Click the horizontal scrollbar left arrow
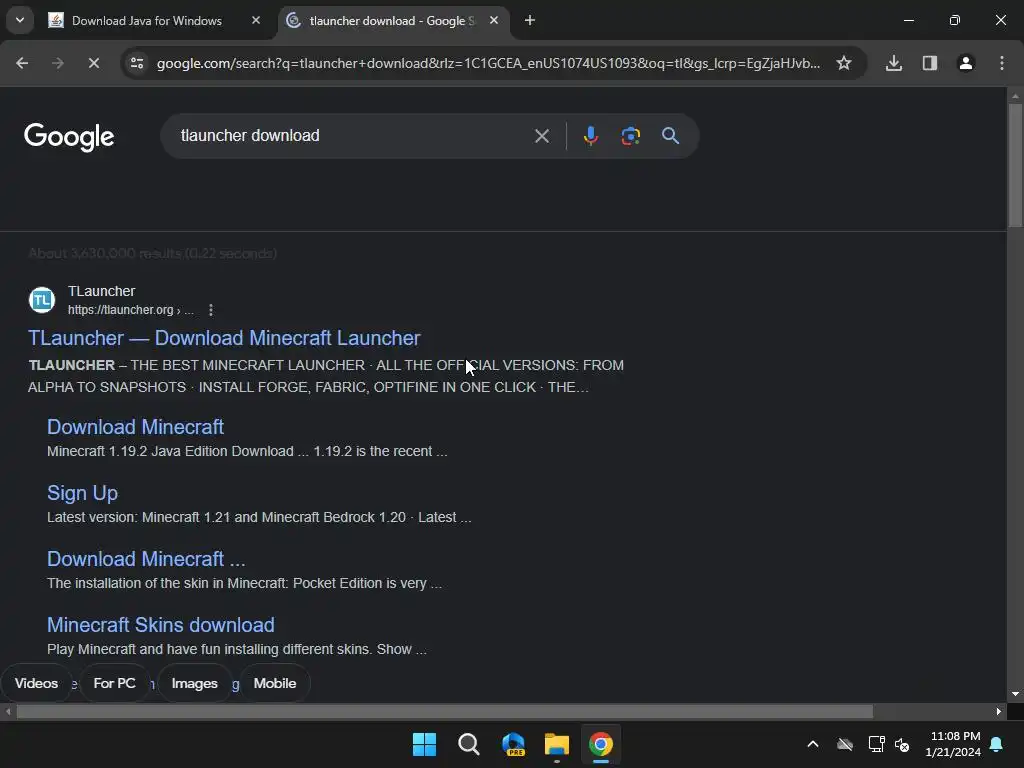This screenshot has height=768, width=1024. point(8,711)
